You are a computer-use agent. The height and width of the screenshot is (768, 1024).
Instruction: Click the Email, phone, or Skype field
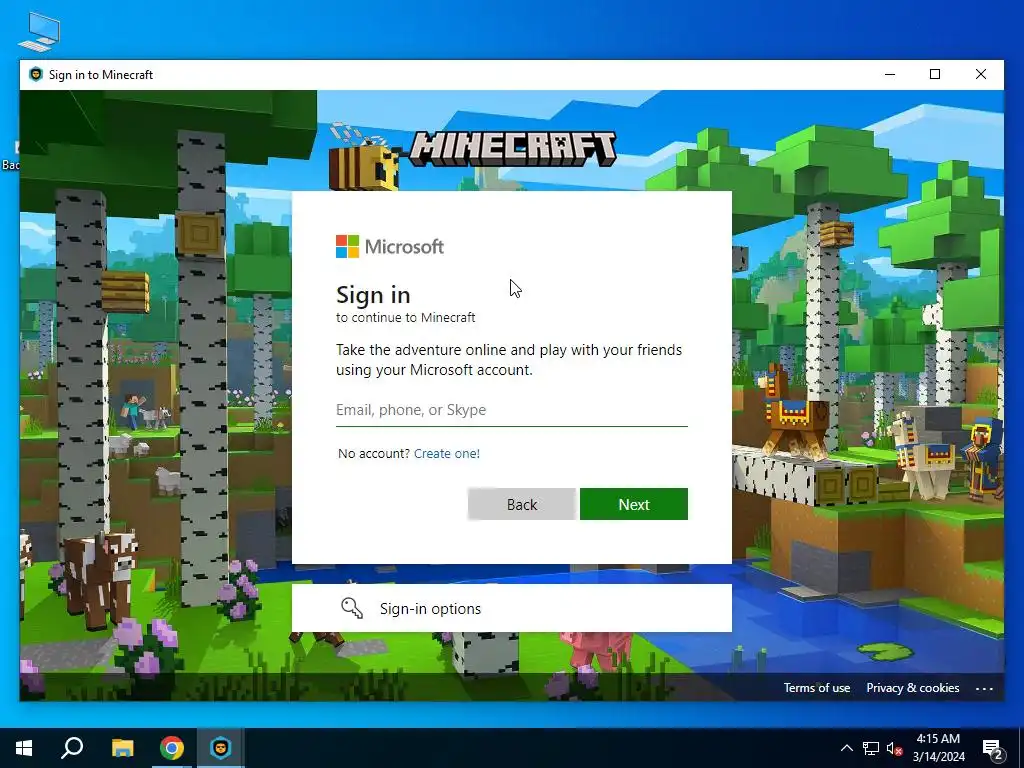click(x=511, y=410)
